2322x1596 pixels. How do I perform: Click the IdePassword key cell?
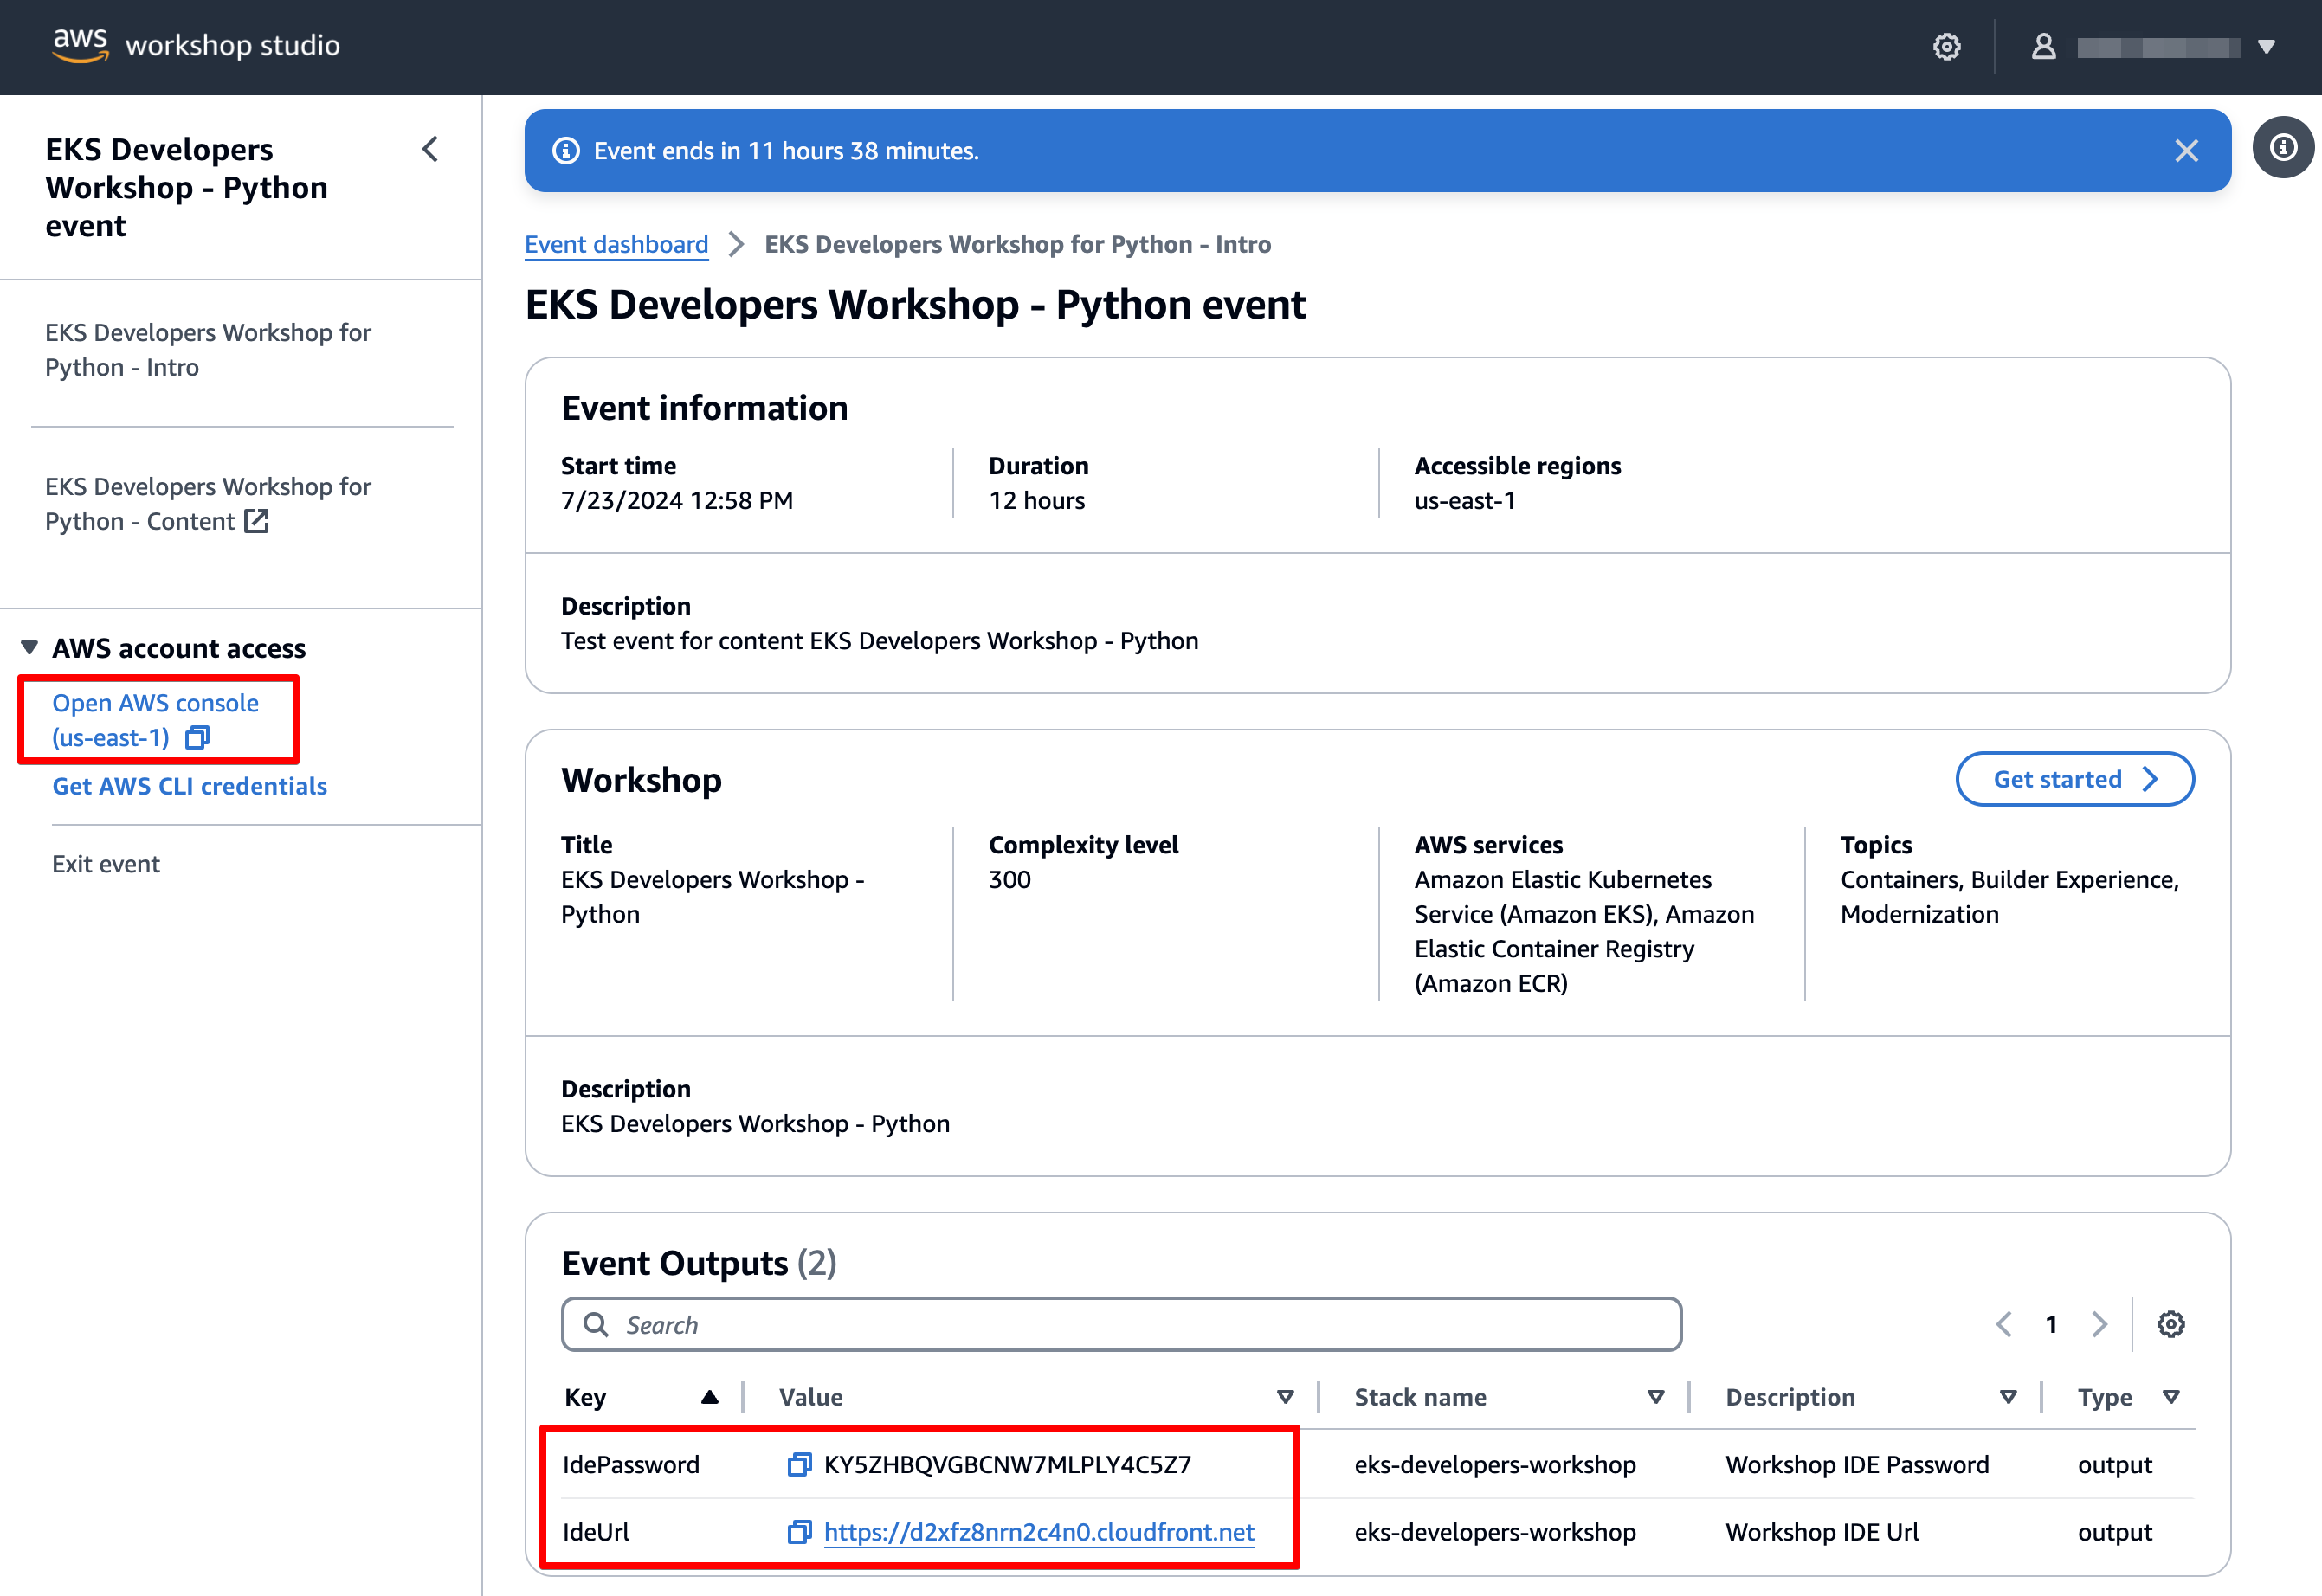[631, 1465]
